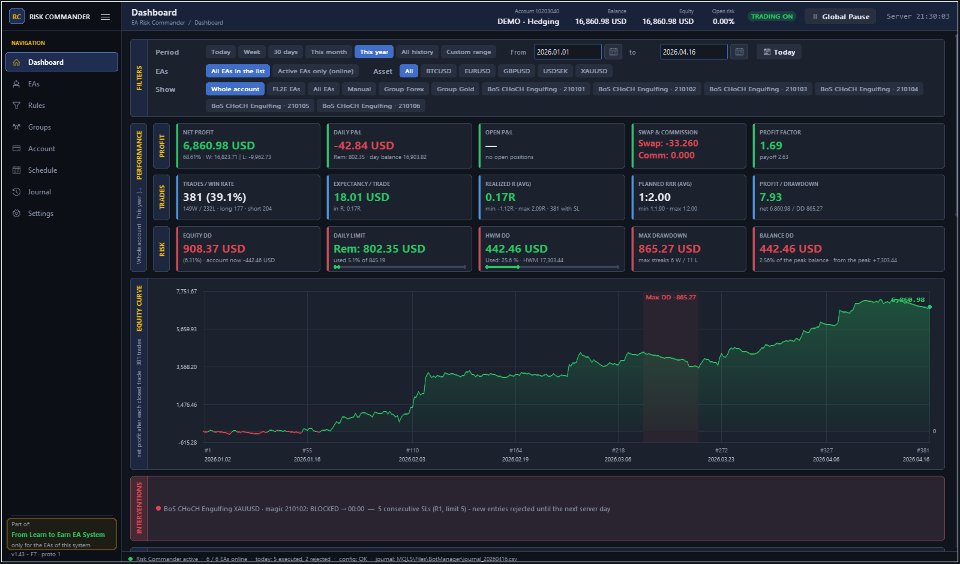Click the HWM DD usage progress bar
This screenshot has width=960, height=564.
[x=552, y=267]
